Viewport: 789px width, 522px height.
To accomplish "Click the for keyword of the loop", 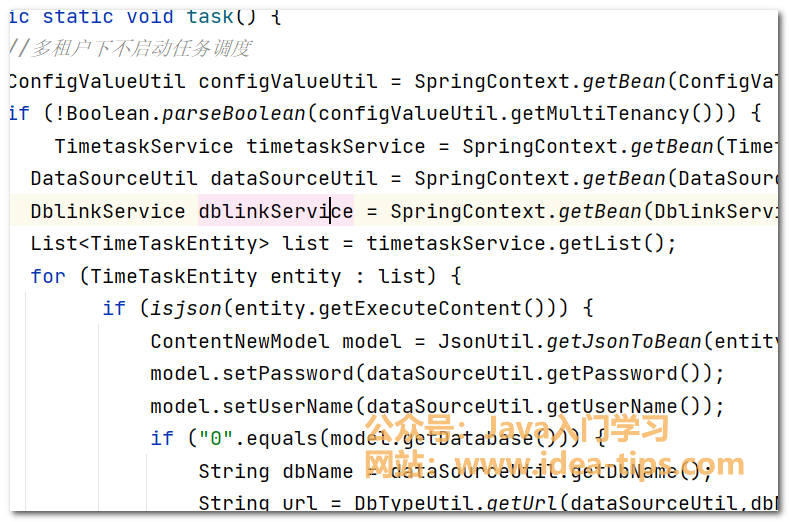I will point(48,276).
